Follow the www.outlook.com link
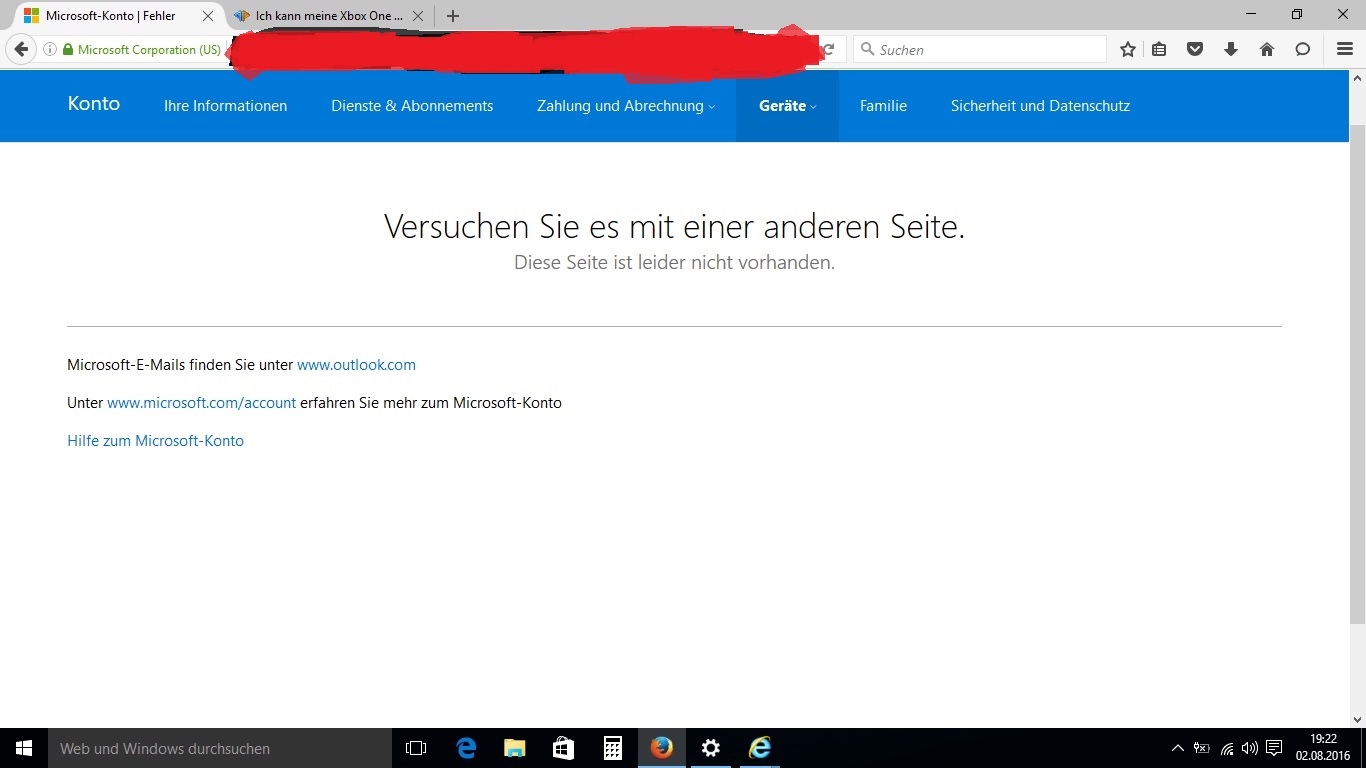 [x=356, y=365]
